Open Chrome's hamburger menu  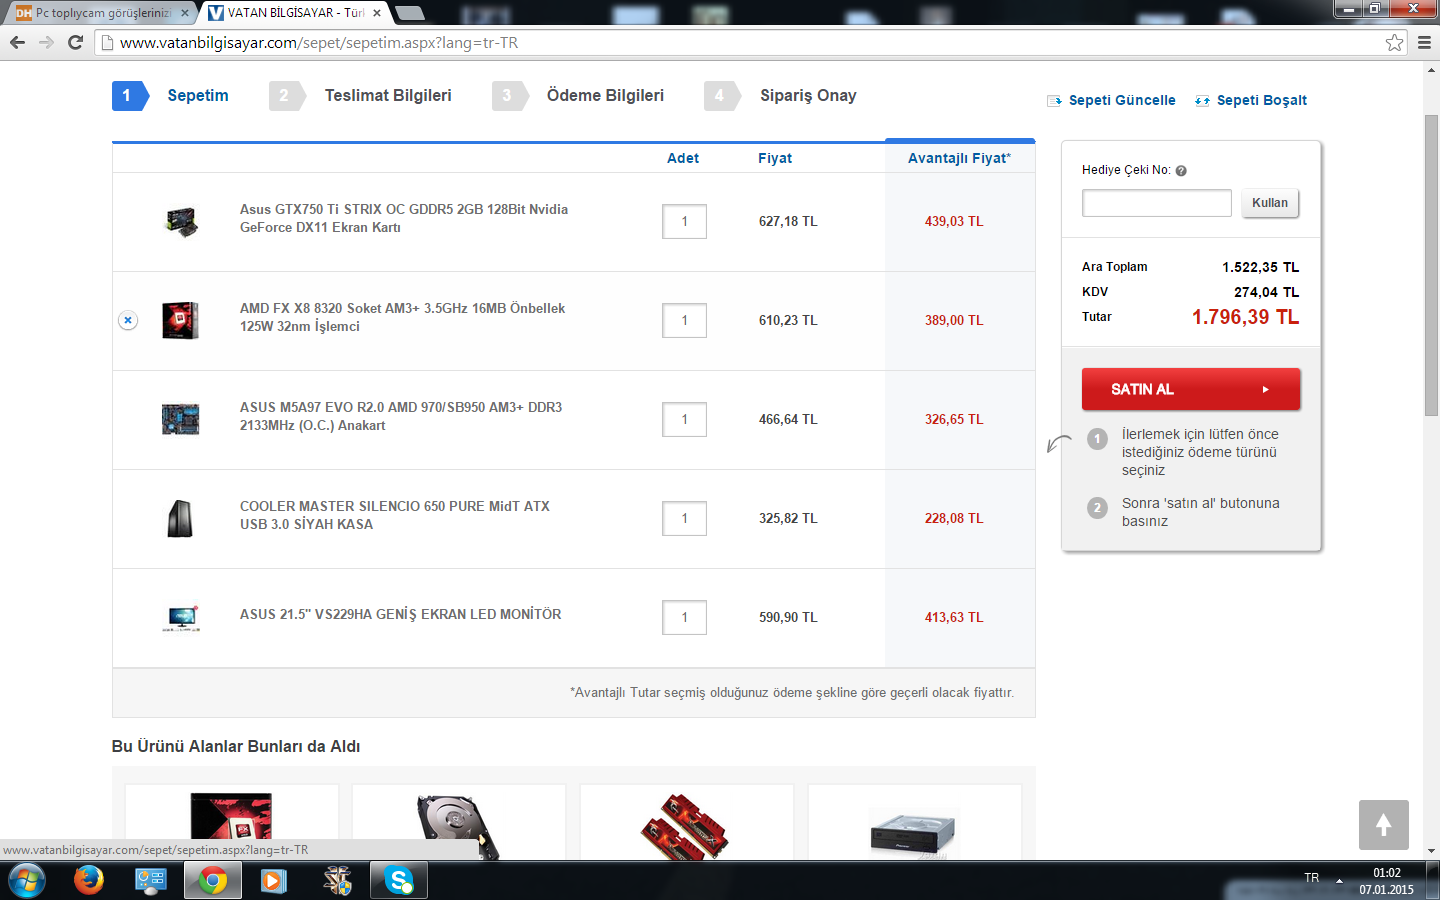coord(1424,42)
